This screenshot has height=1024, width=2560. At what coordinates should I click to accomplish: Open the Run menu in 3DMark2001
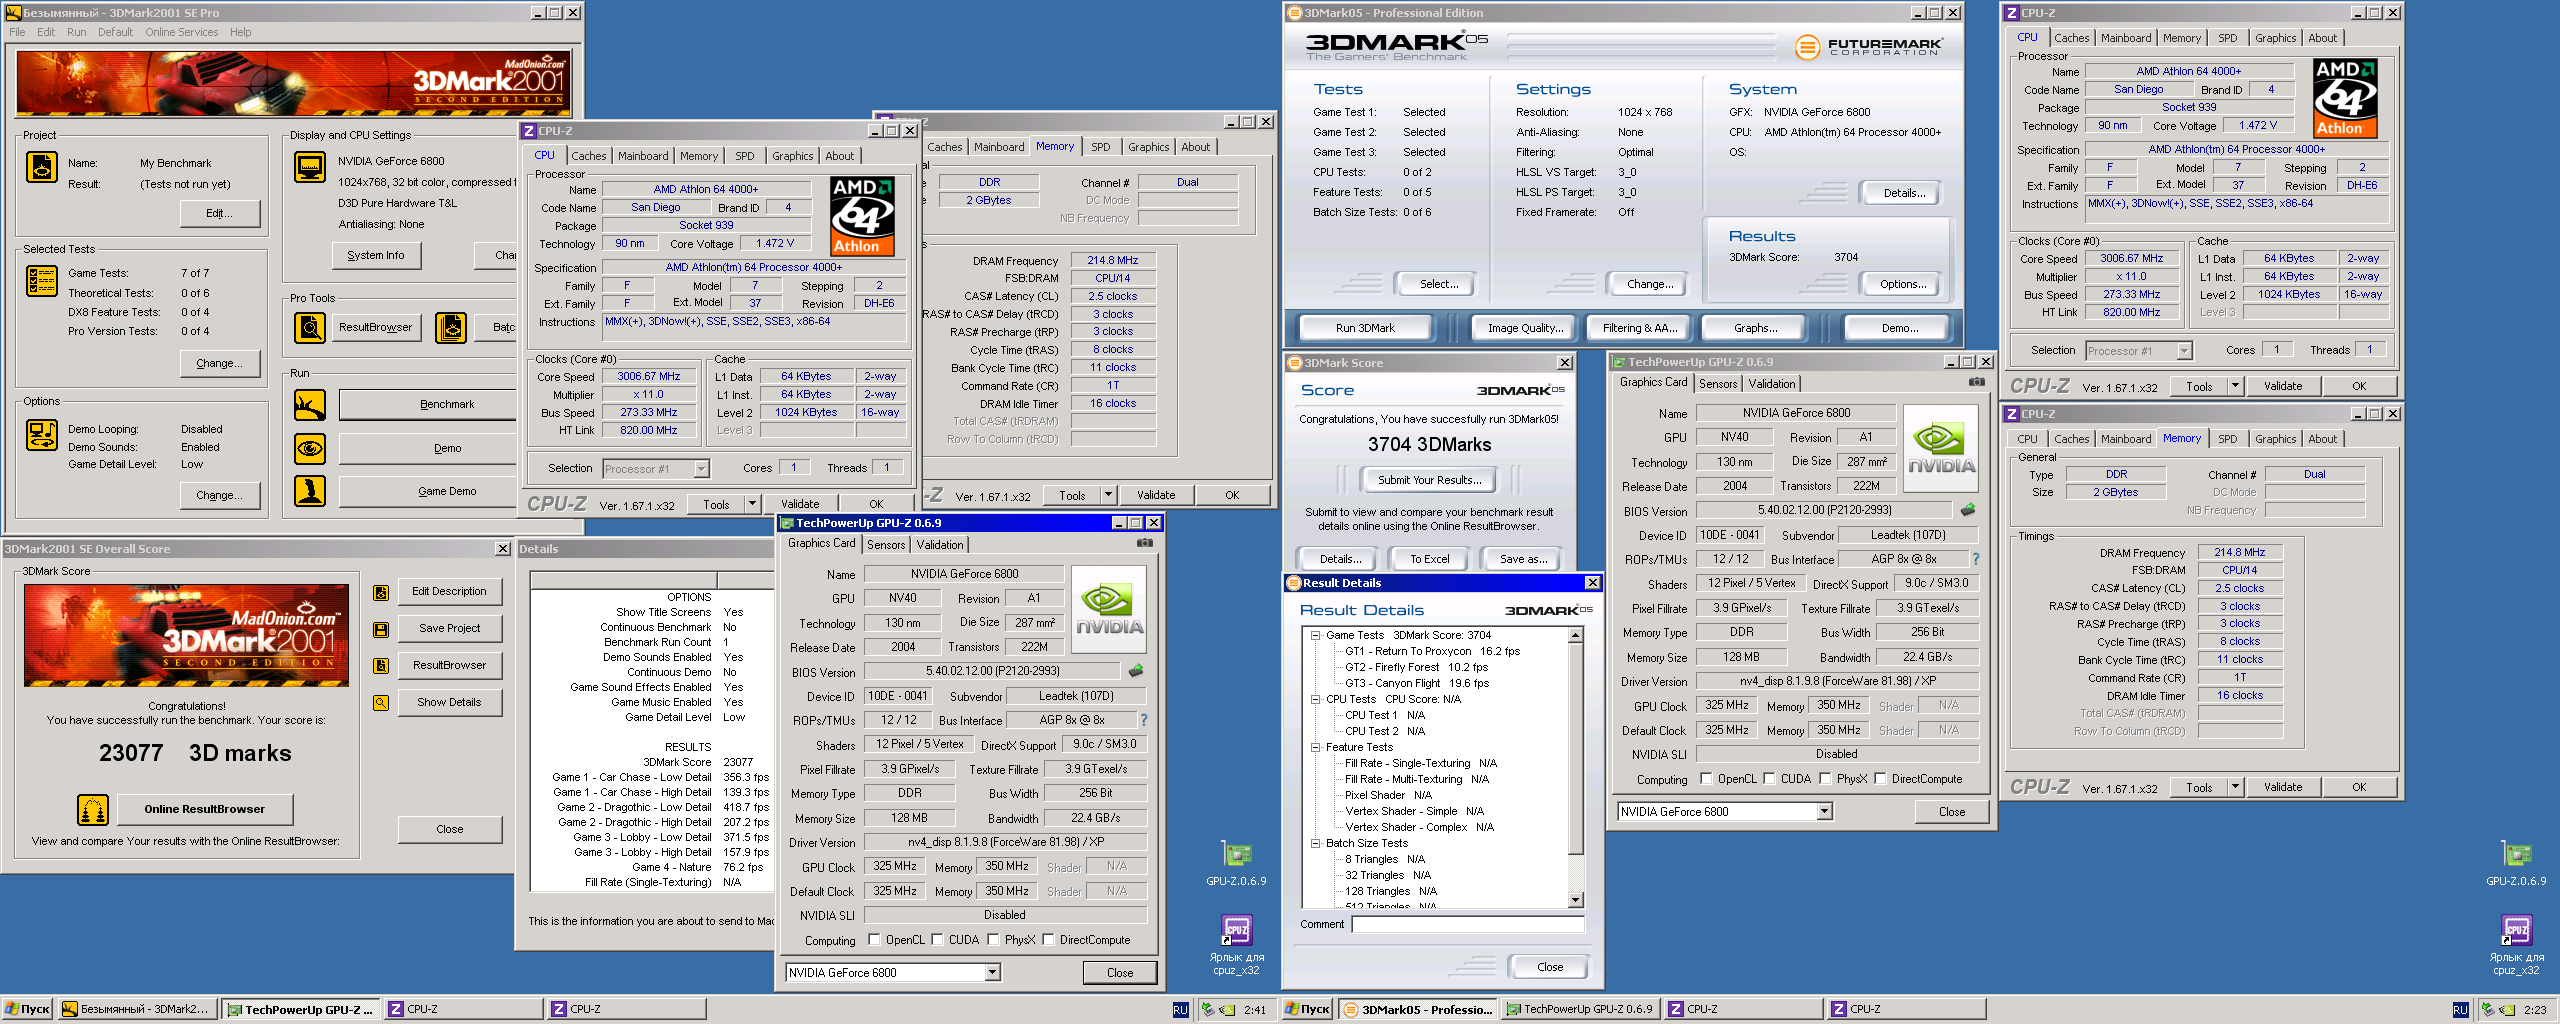click(76, 32)
